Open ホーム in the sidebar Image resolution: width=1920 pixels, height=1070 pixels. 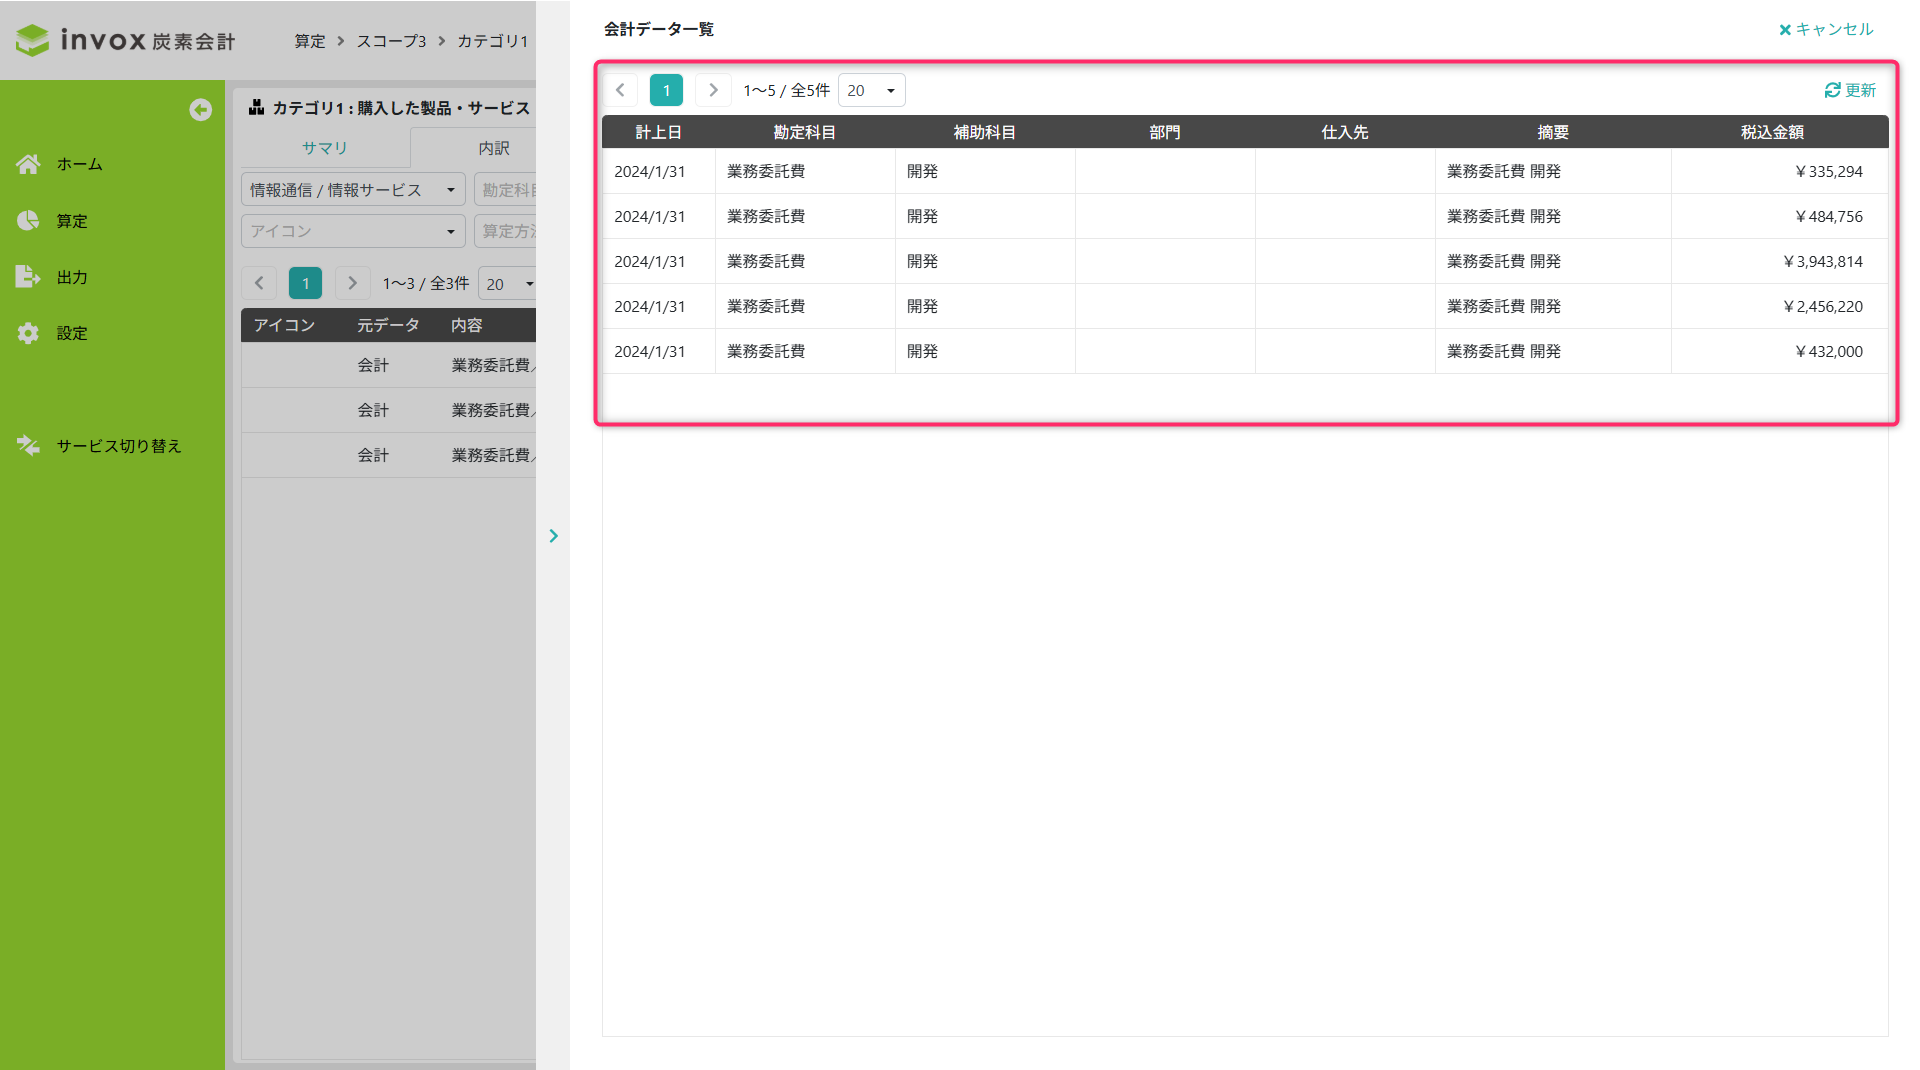click(x=79, y=164)
